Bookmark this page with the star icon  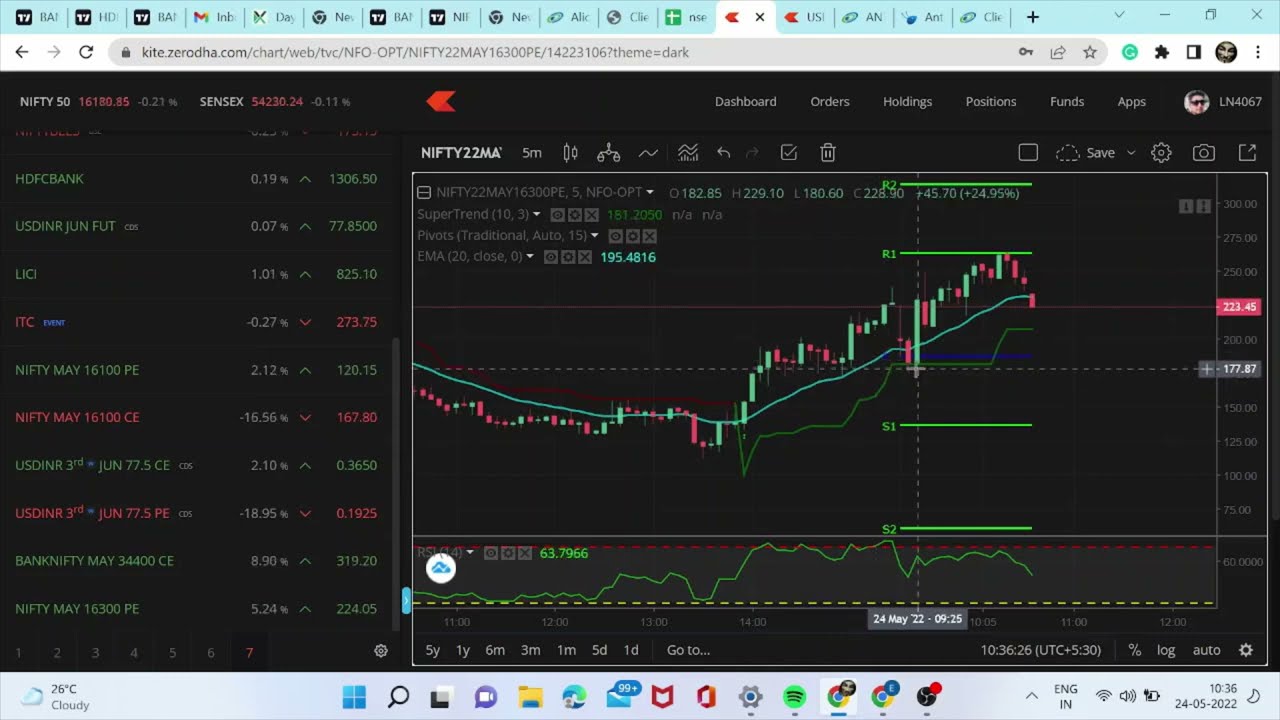[x=1090, y=52]
